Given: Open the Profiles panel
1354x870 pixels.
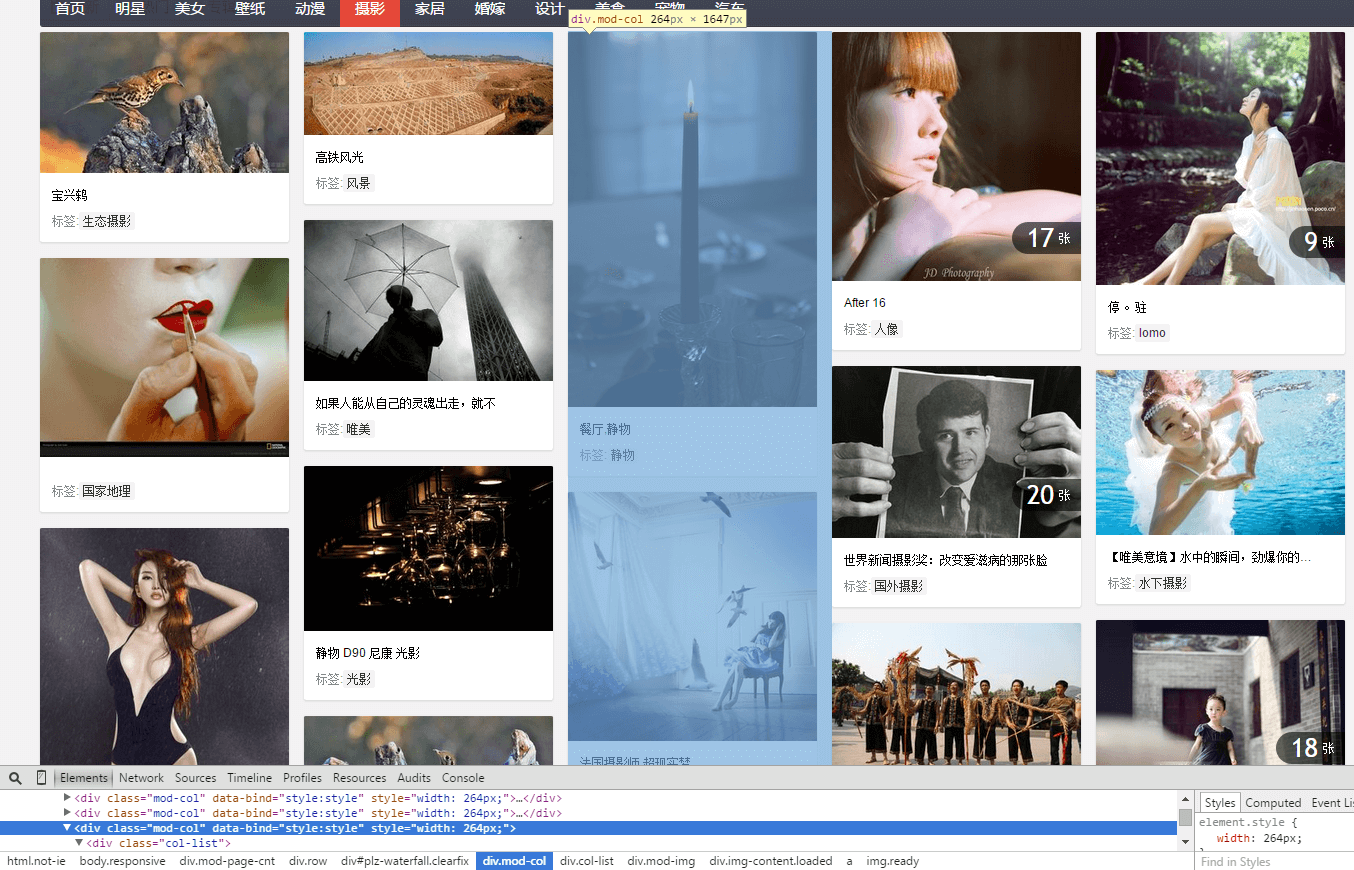Looking at the screenshot, I should [302, 778].
